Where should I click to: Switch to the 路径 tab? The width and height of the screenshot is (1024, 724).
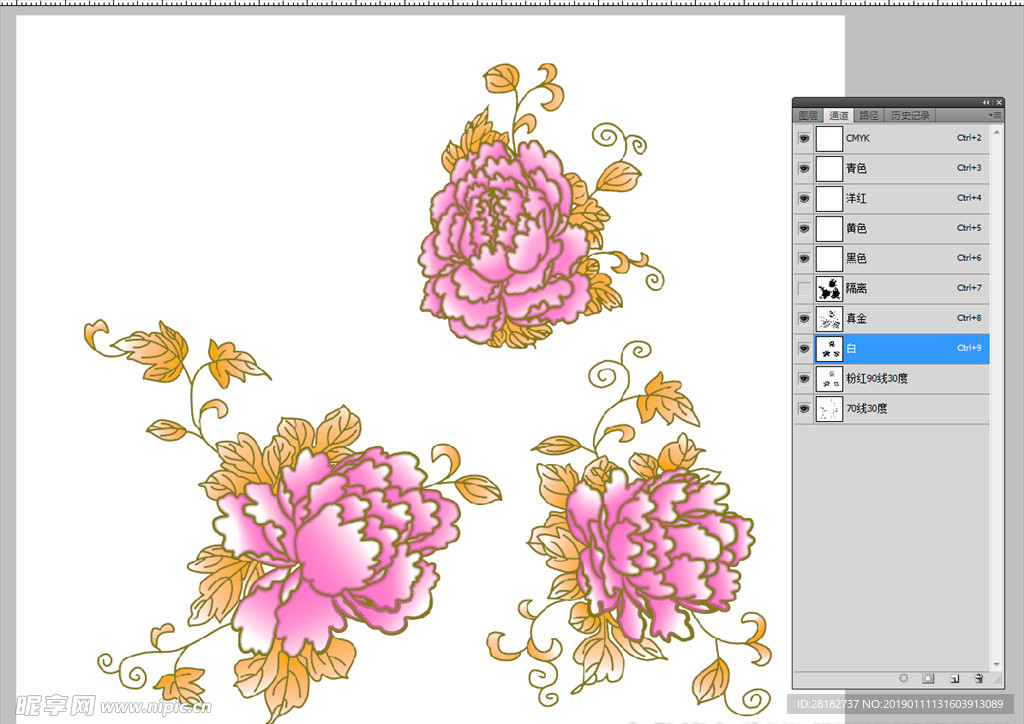(869, 116)
